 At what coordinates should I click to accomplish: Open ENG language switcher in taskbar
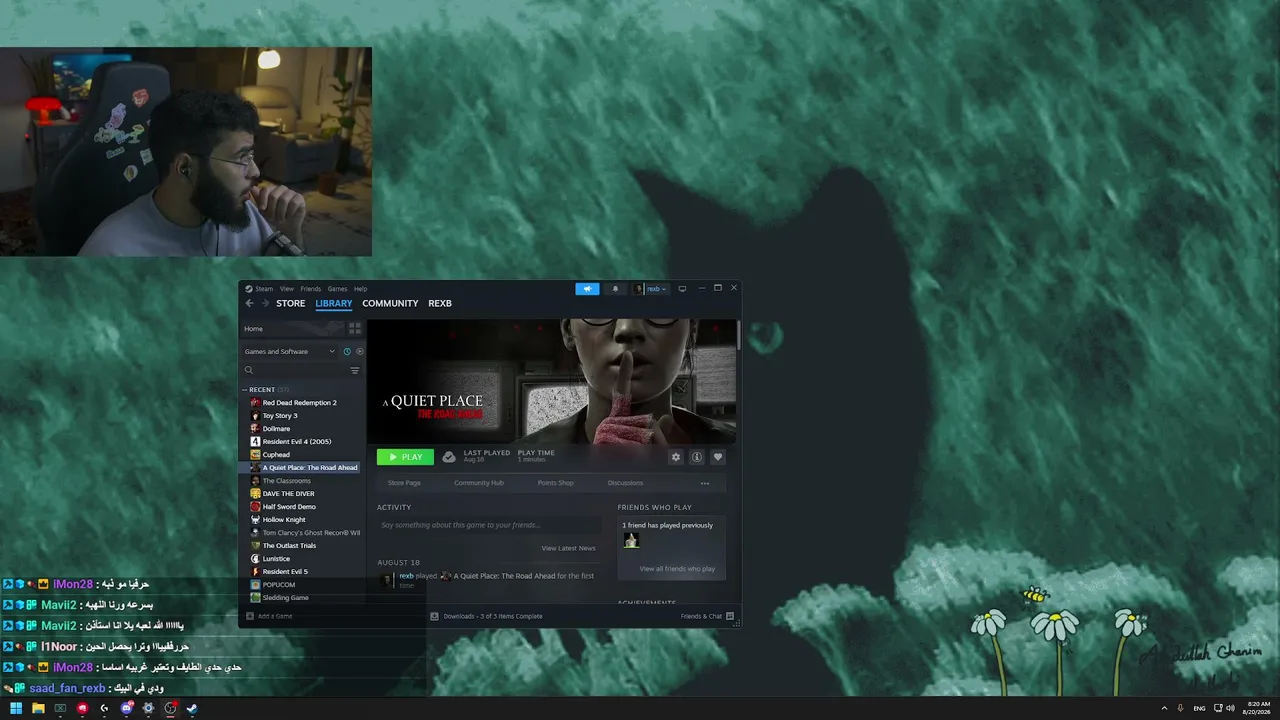(x=1199, y=708)
